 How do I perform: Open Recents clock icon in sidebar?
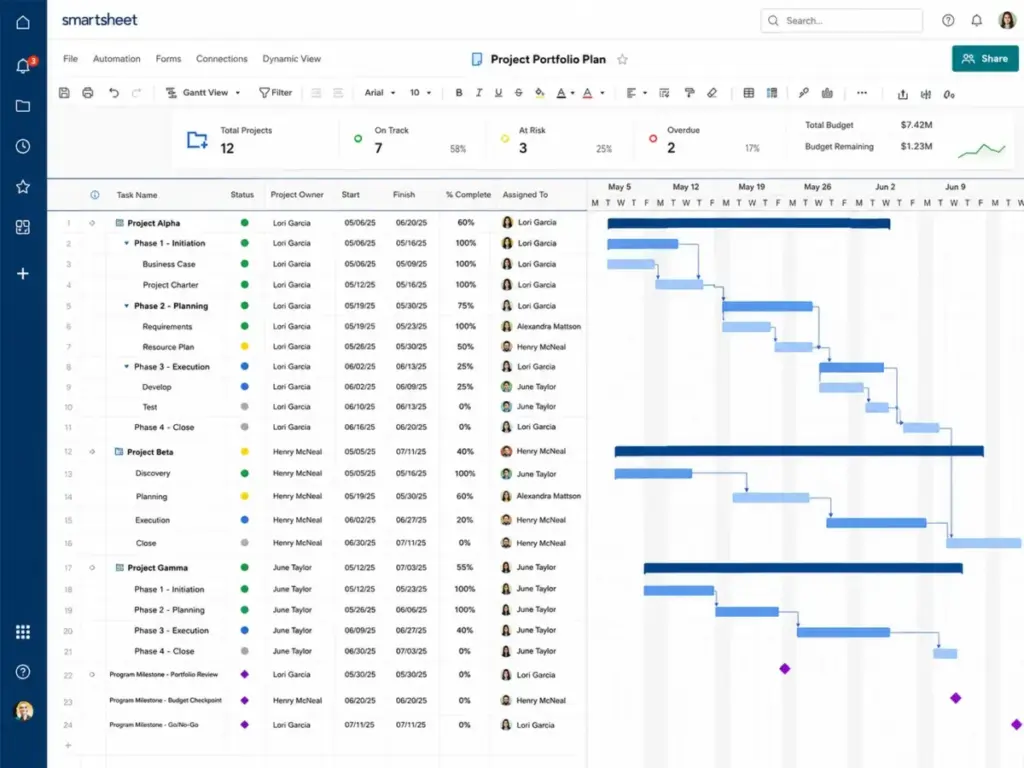[x=23, y=146]
